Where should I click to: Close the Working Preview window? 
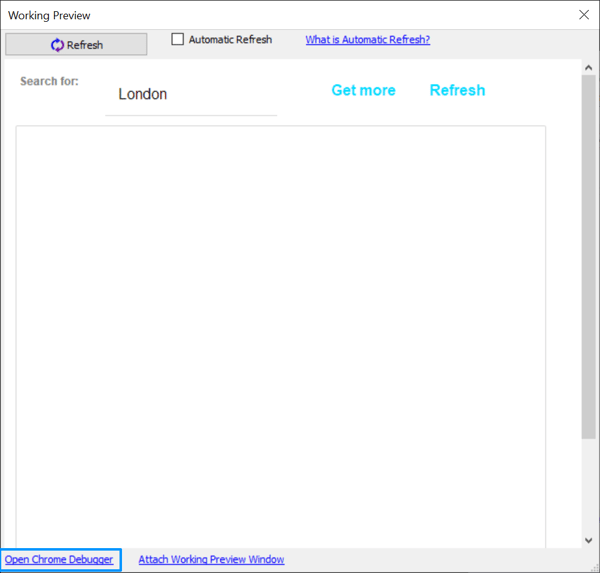(x=584, y=15)
